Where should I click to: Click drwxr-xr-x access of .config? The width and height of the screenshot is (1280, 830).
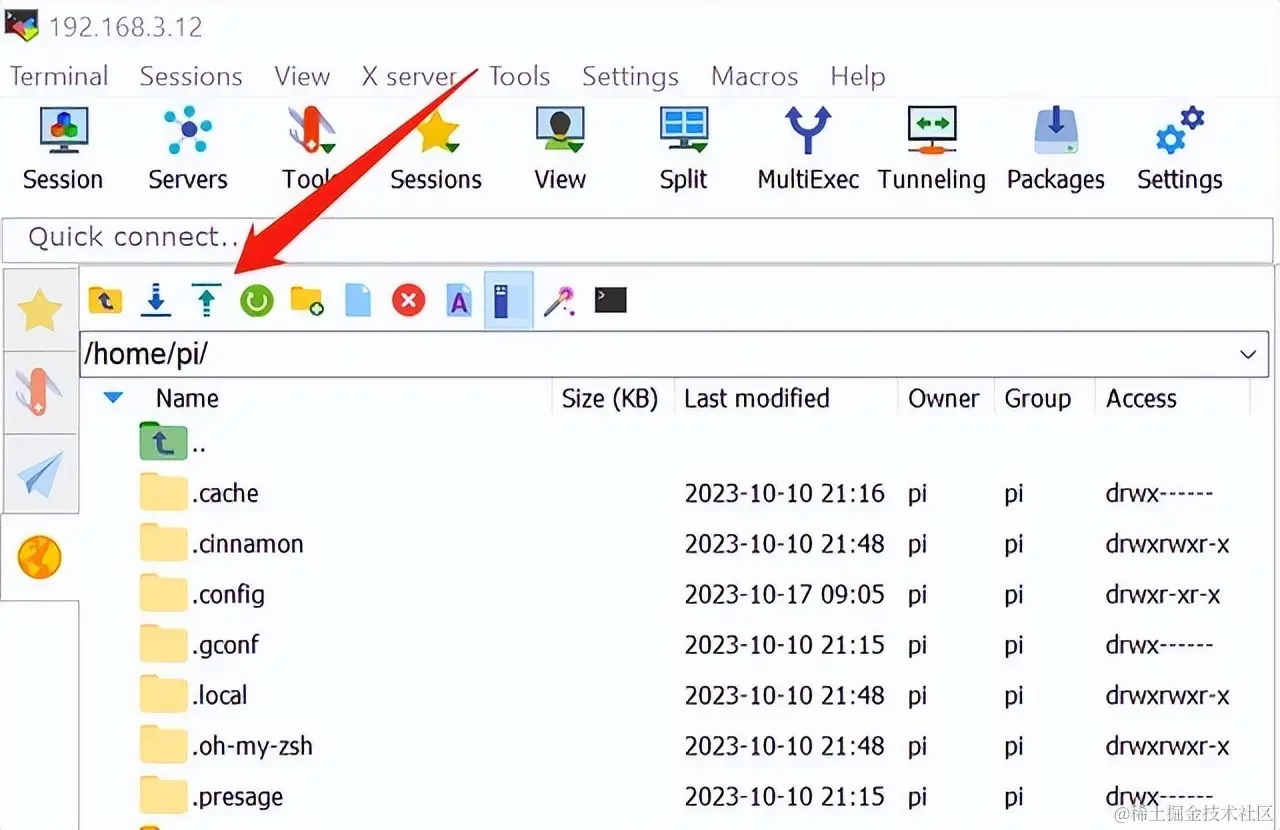click(1163, 594)
